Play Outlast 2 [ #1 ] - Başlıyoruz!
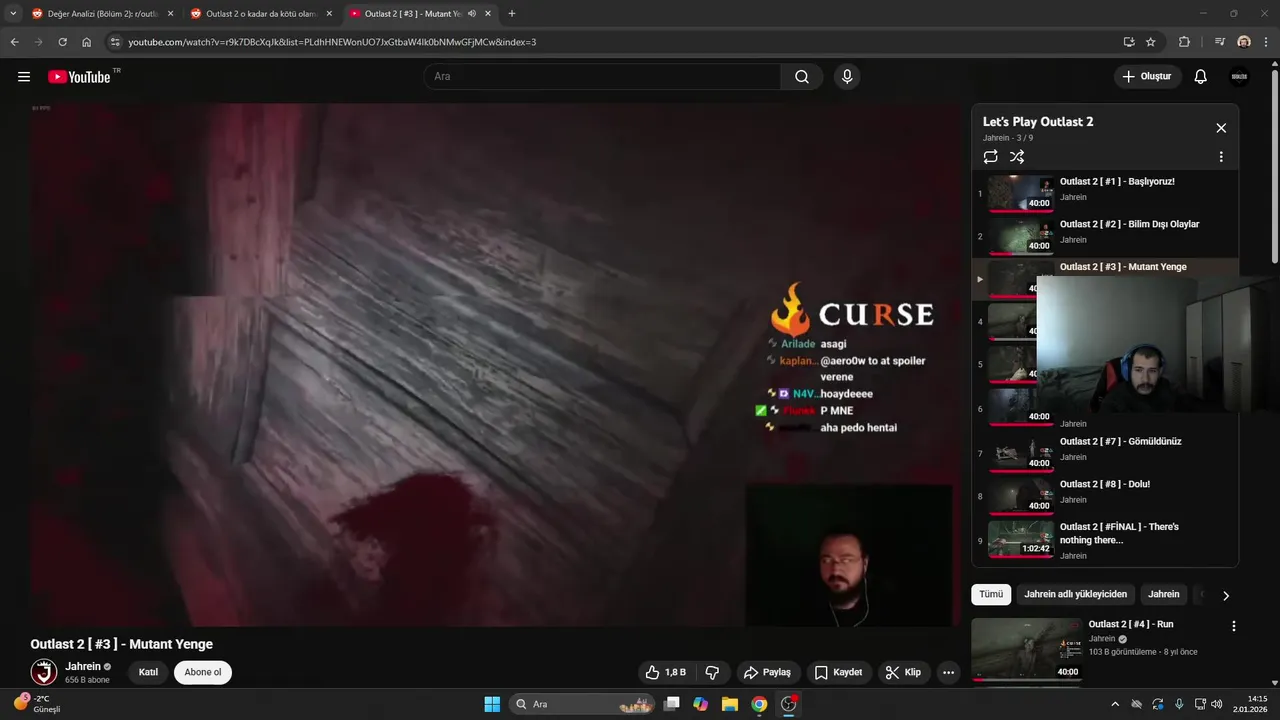1280x720 pixels. (x=1117, y=182)
